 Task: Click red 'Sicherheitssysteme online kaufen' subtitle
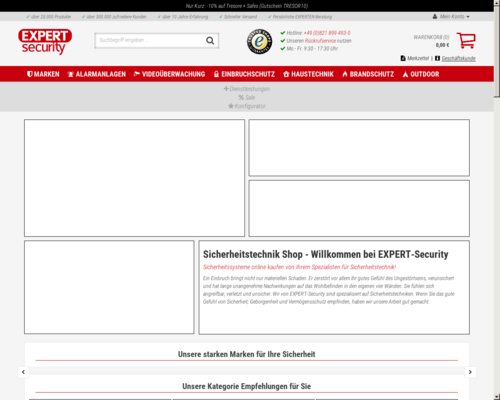(x=299, y=267)
